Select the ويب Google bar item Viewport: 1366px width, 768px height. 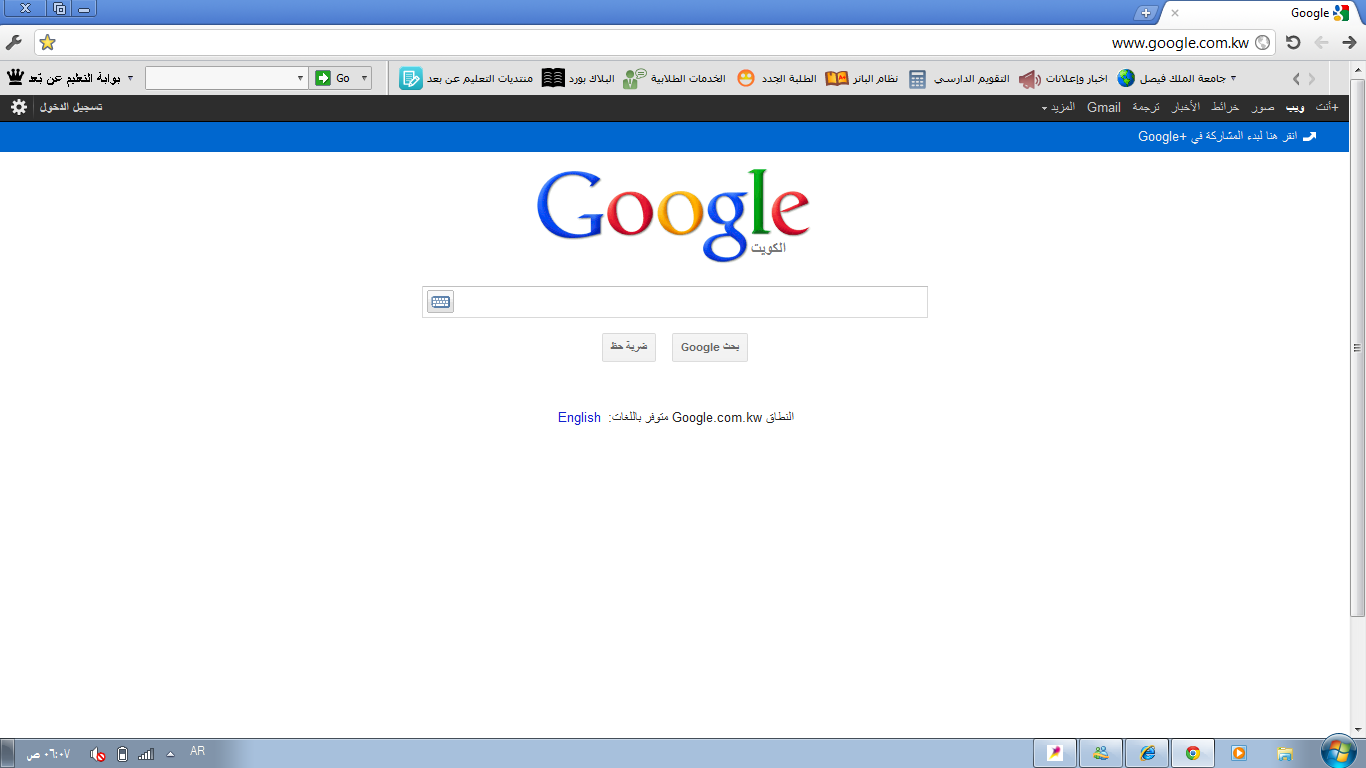(x=1295, y=107)
